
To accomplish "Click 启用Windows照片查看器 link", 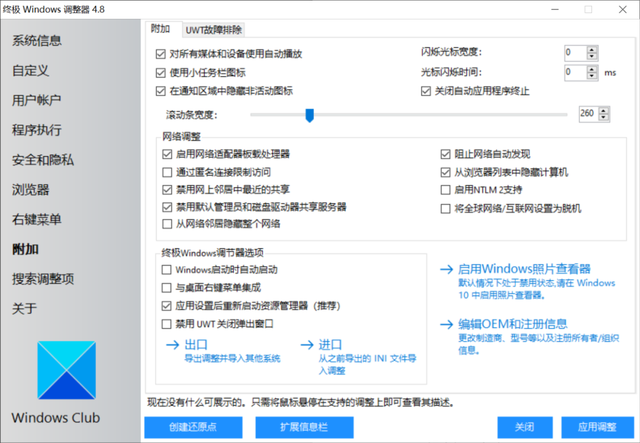I will pos(524,269).
